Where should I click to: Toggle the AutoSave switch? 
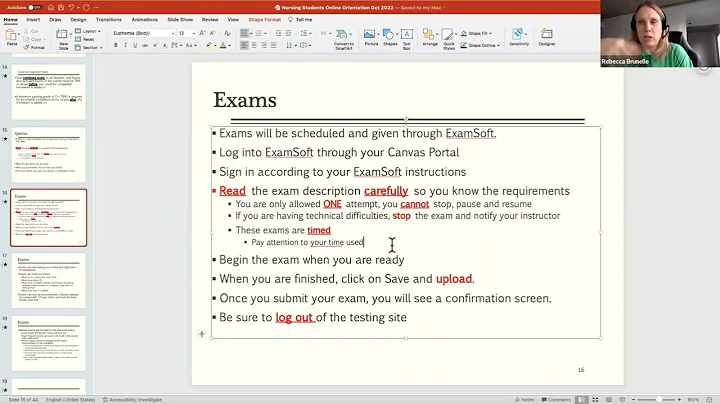click(35, 7)
